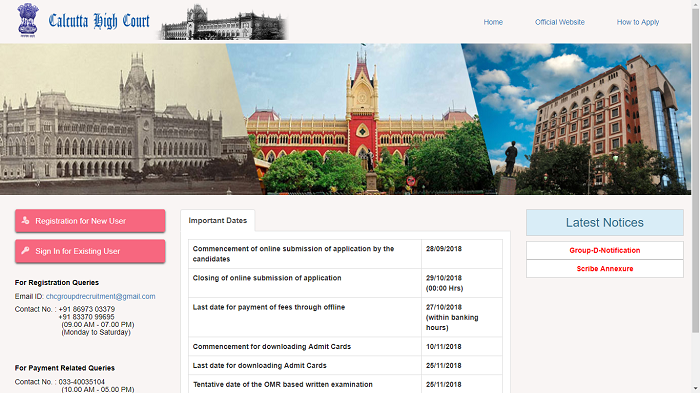Click the 10/11/2018 date cell

tap(462, 347)
